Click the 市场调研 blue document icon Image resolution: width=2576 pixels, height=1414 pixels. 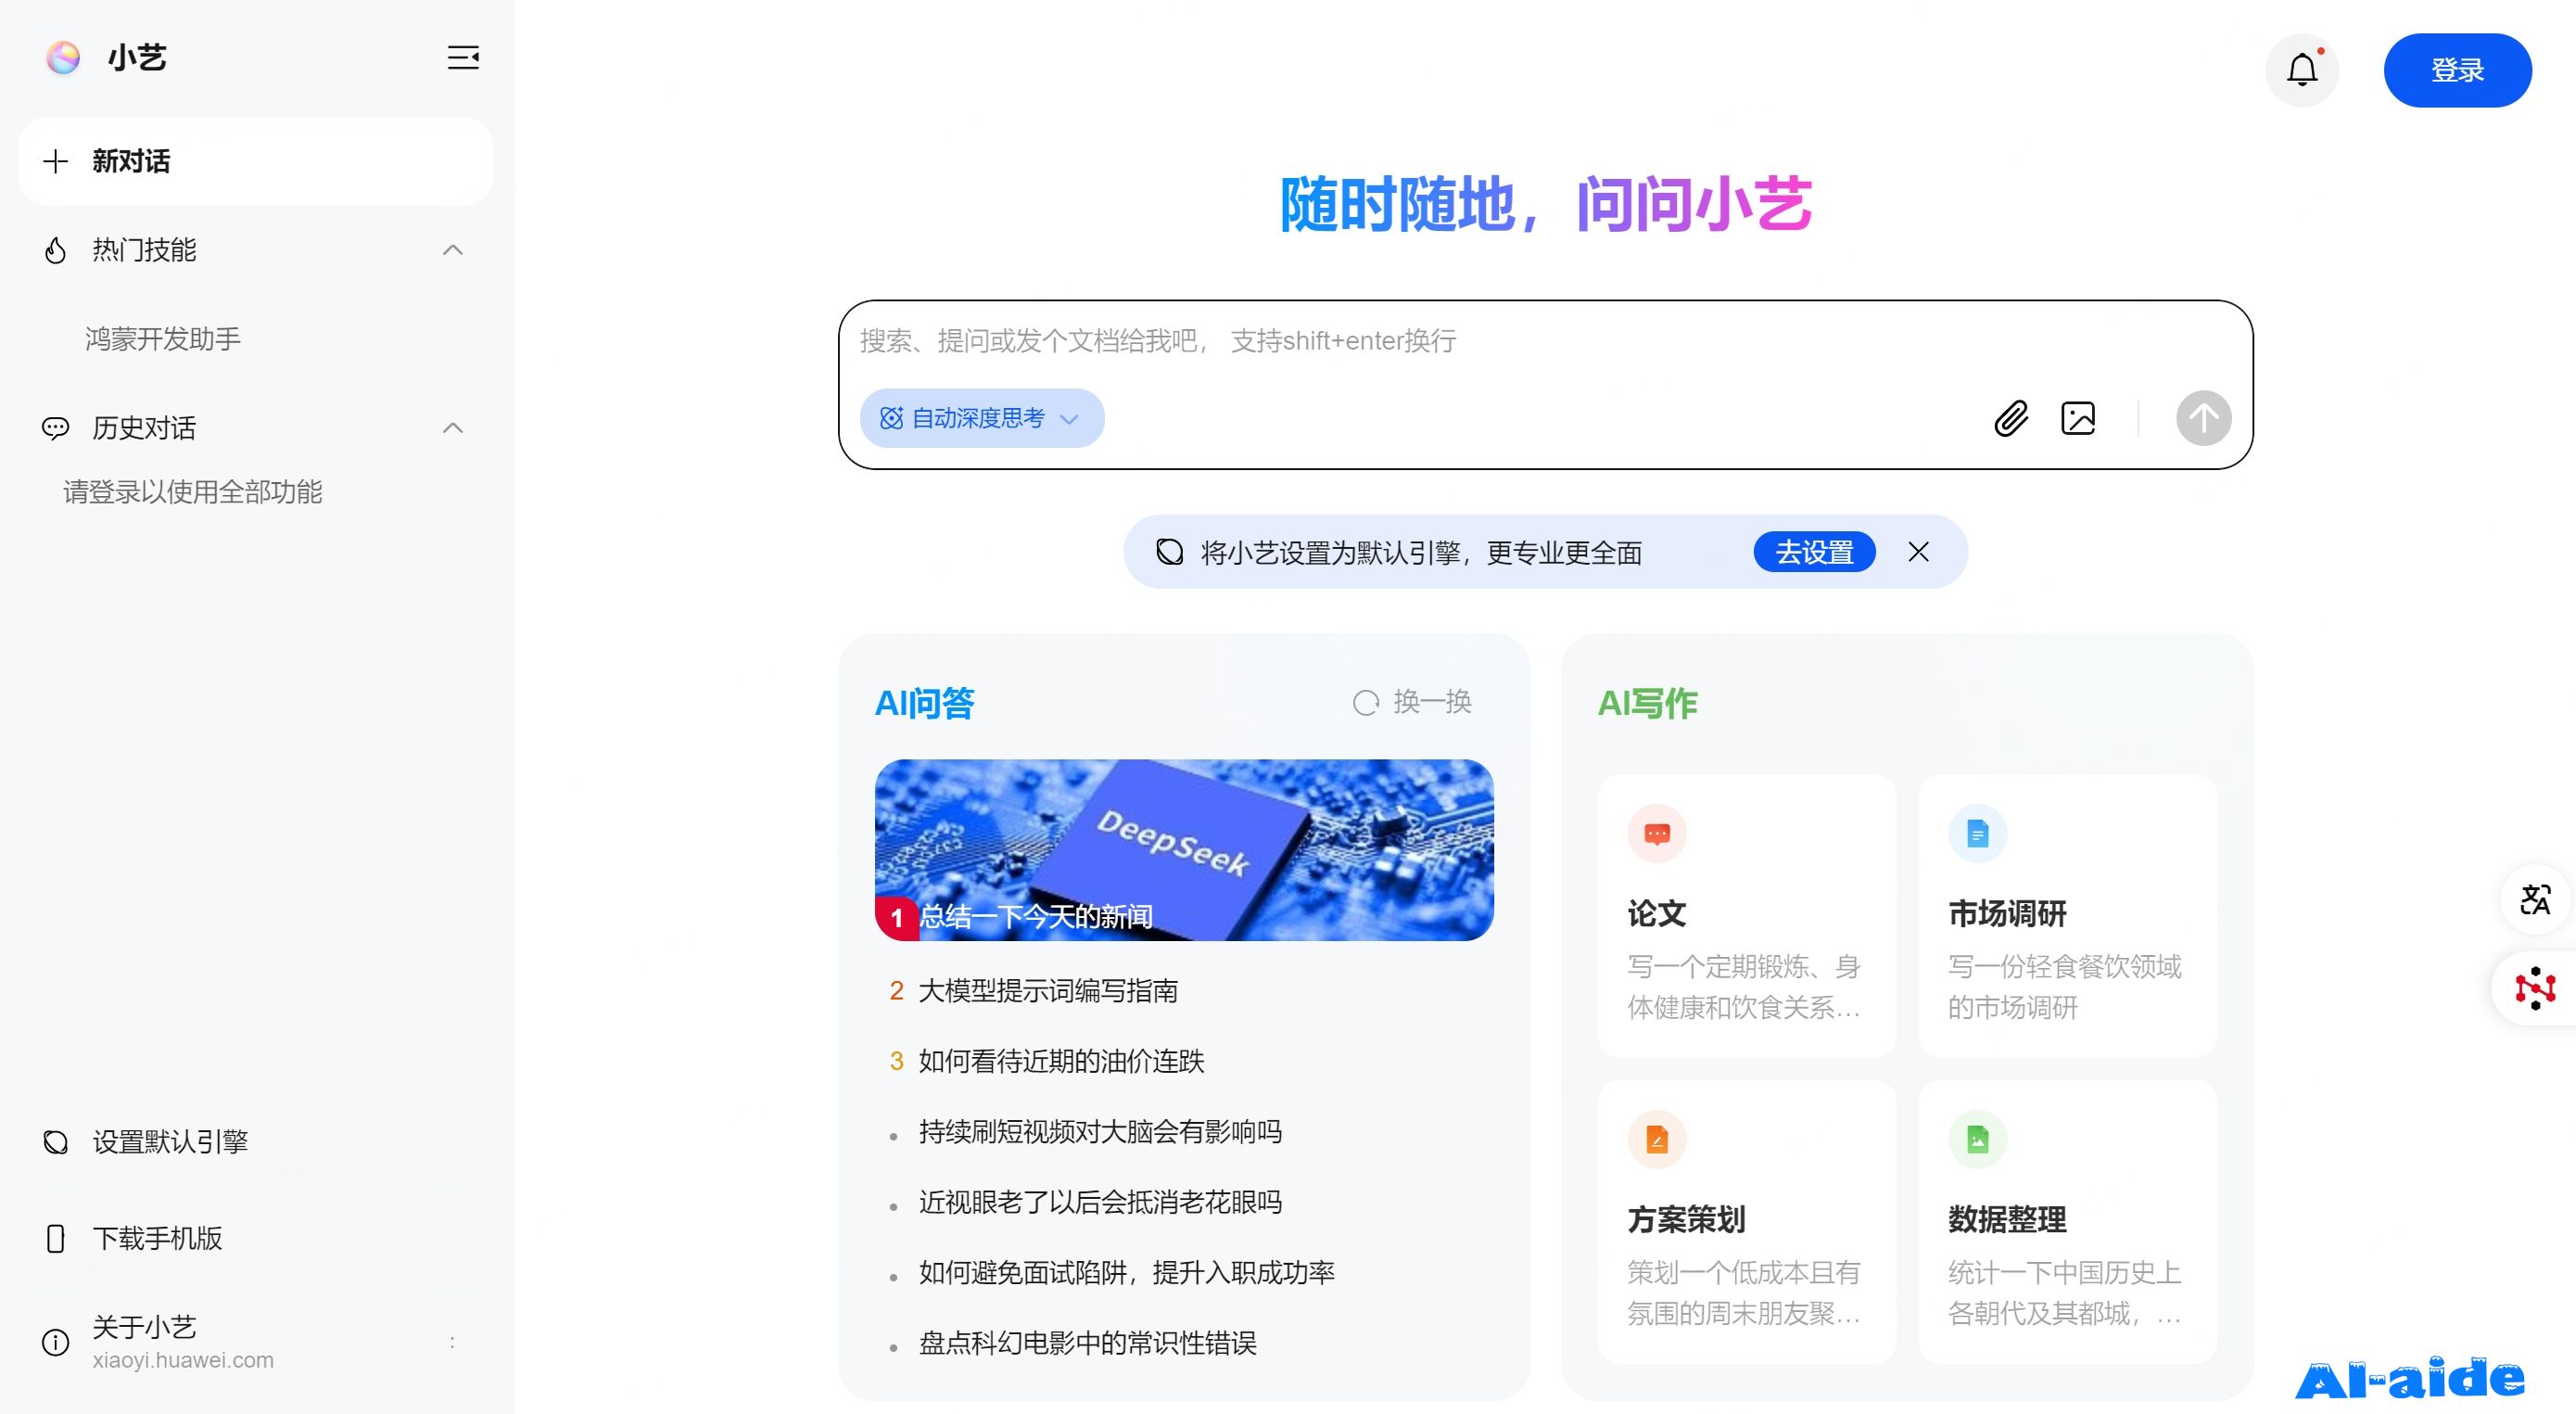(1977, 834)
